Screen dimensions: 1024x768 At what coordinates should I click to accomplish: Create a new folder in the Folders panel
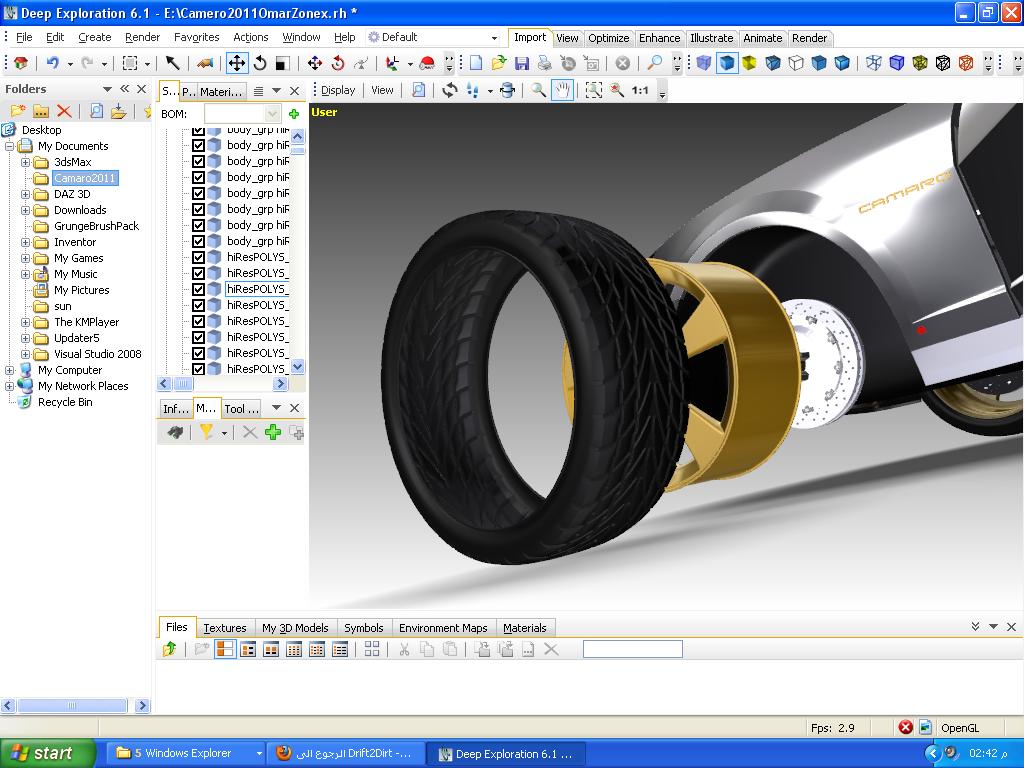click(x=18, y=111)
